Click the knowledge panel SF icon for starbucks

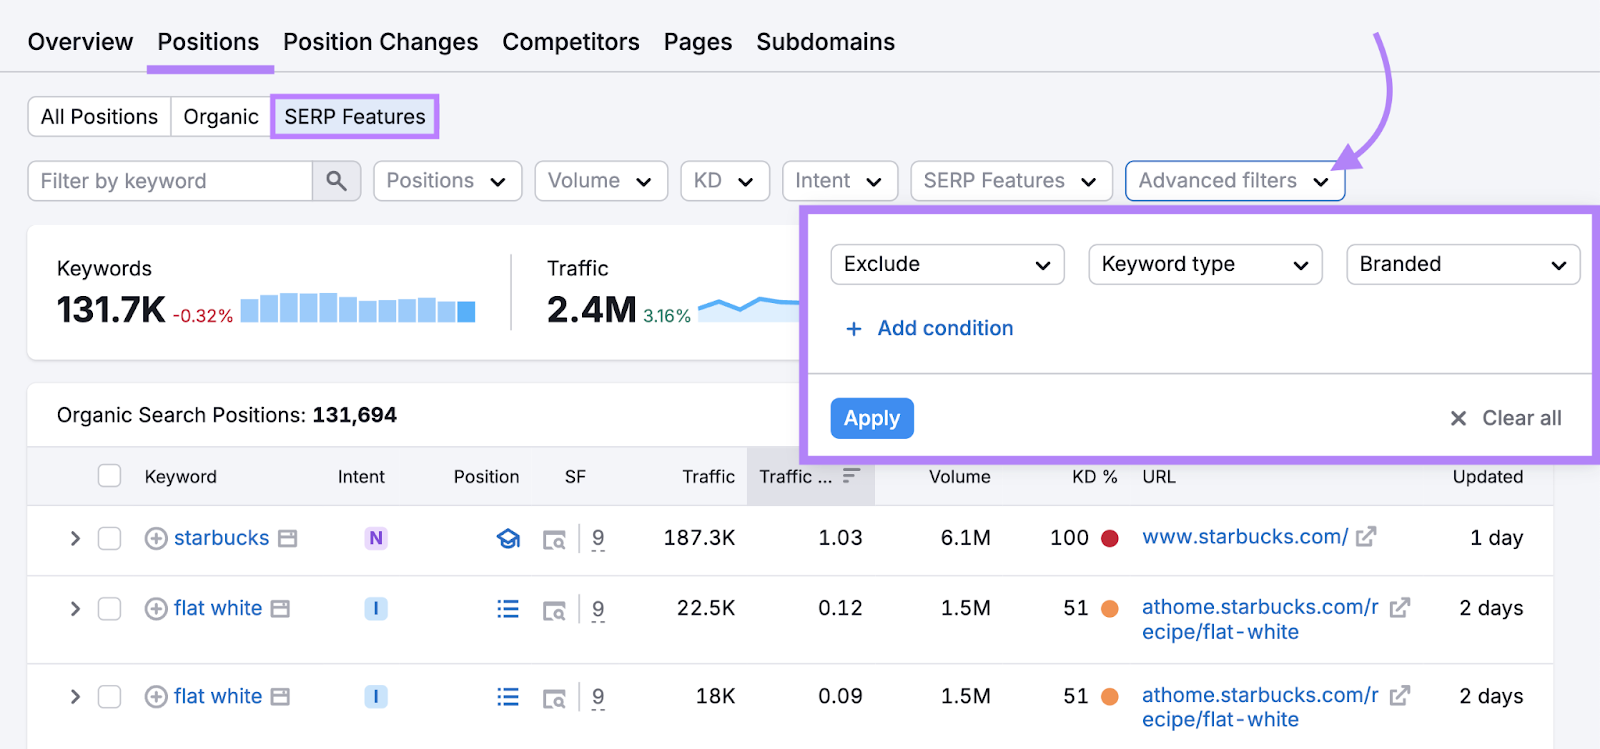508,539
